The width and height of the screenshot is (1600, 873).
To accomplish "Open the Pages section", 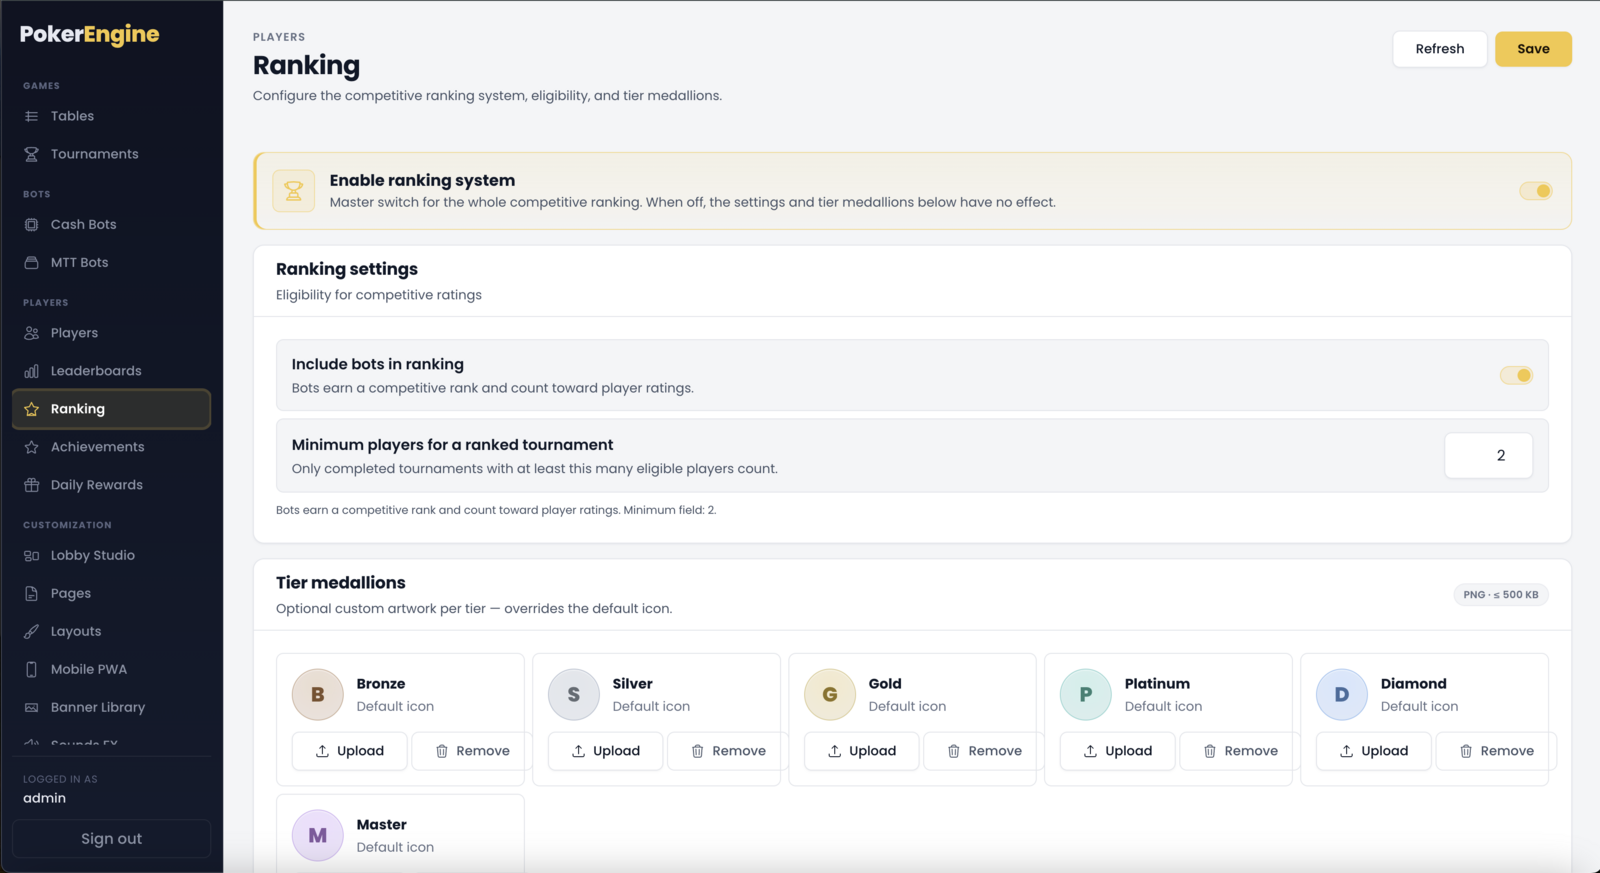I will coord(111,594).
